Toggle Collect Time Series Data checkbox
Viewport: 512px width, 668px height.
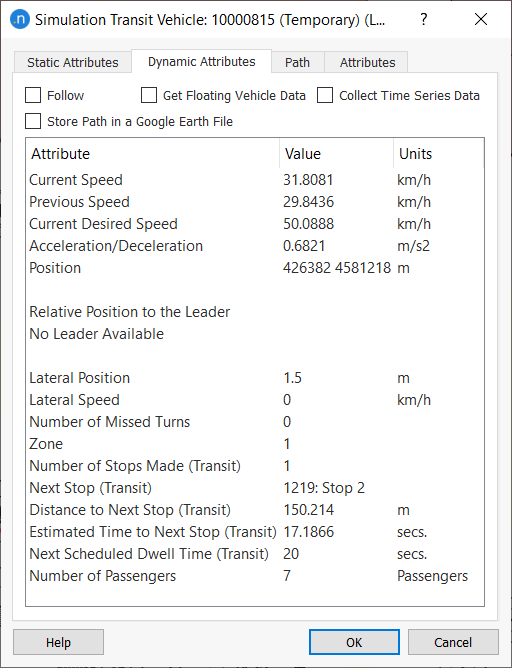[325, 95]
